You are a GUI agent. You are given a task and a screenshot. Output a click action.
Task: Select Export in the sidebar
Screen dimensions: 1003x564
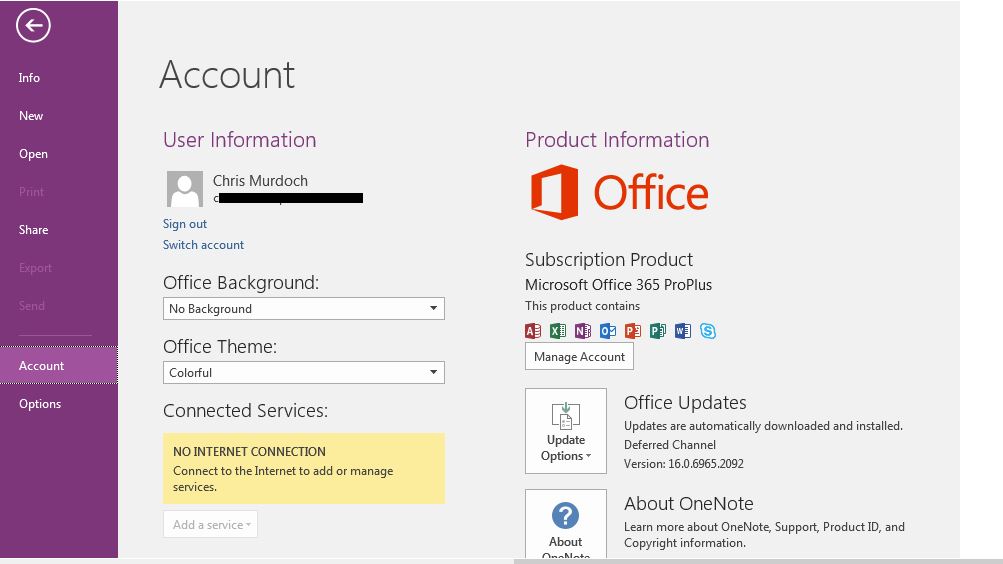coord(59,268)
